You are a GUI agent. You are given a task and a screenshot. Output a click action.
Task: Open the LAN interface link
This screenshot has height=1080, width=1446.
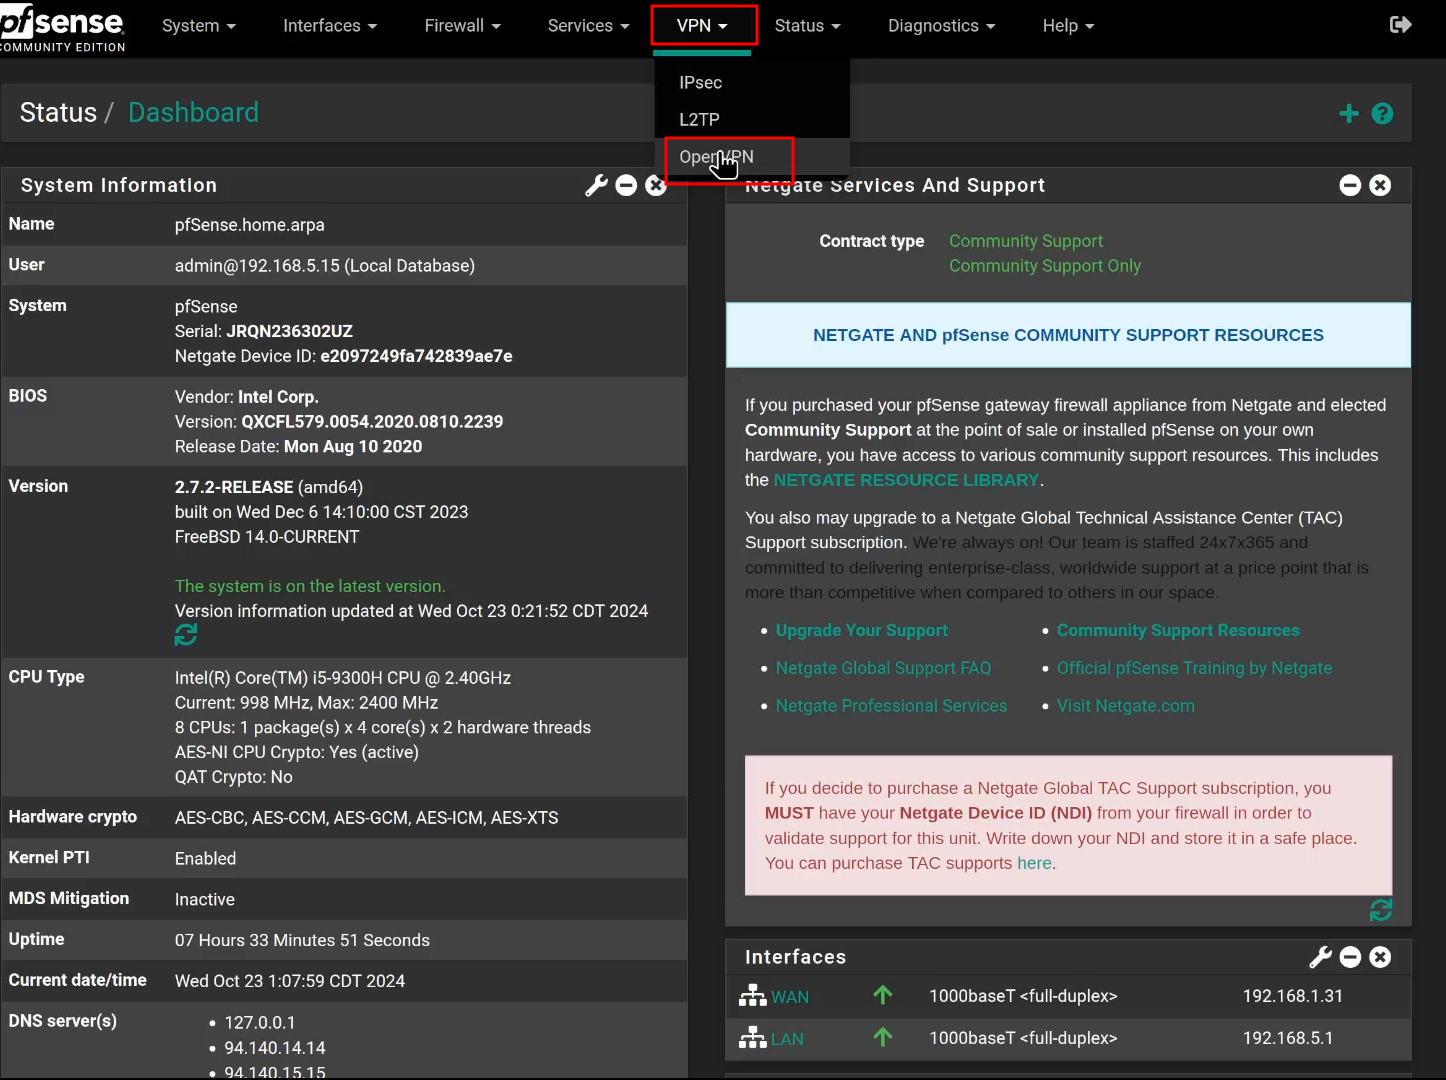click(787, 1039)
